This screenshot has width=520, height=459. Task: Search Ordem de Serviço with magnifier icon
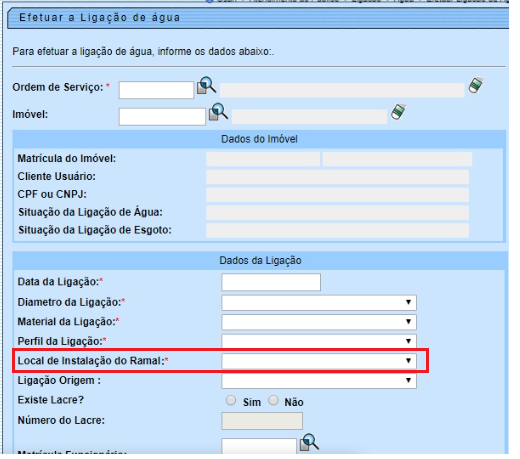206,85
